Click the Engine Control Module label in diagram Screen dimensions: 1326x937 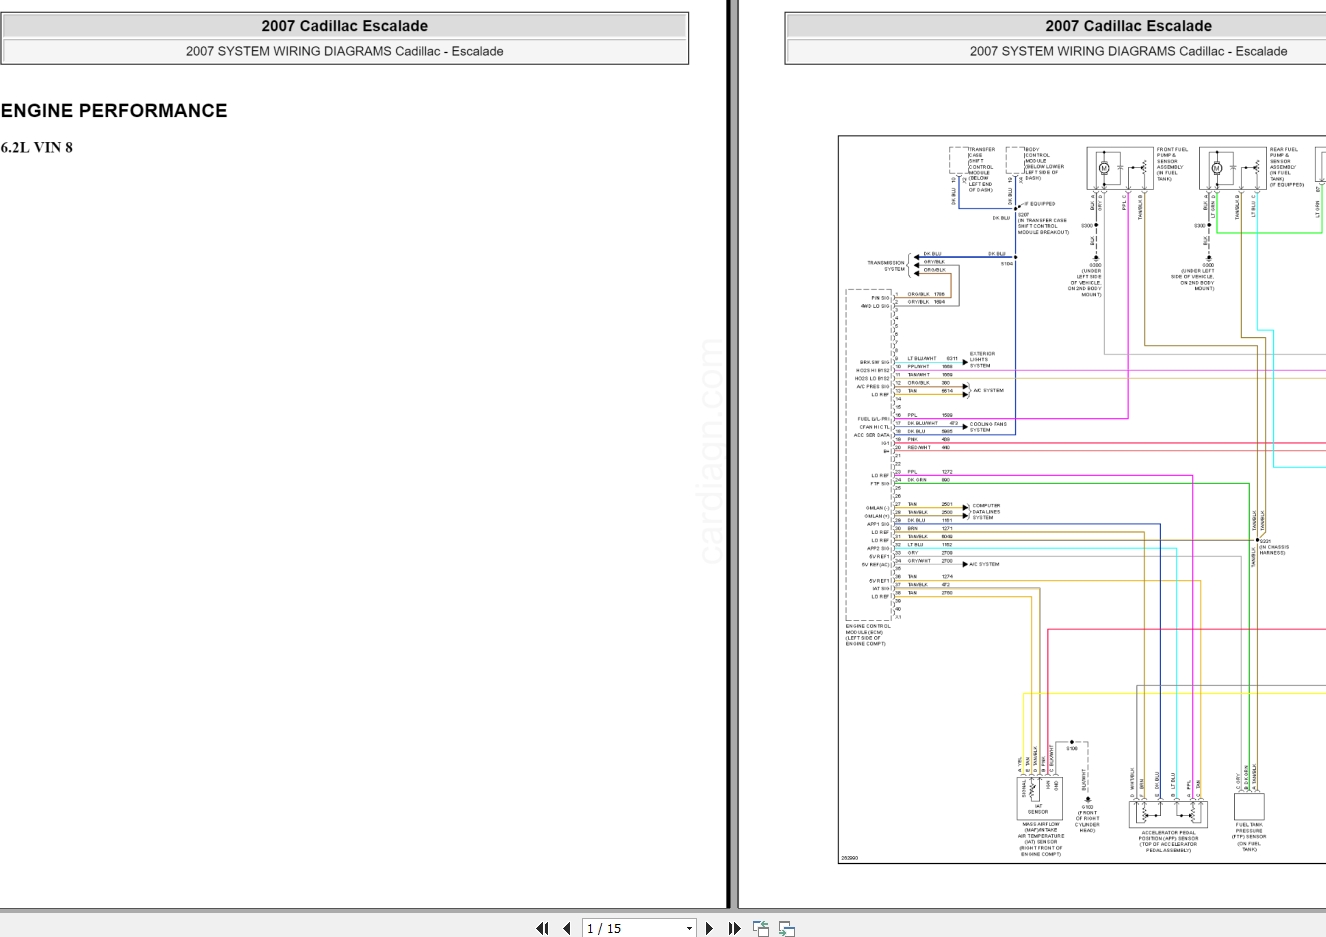pos(868,635)
